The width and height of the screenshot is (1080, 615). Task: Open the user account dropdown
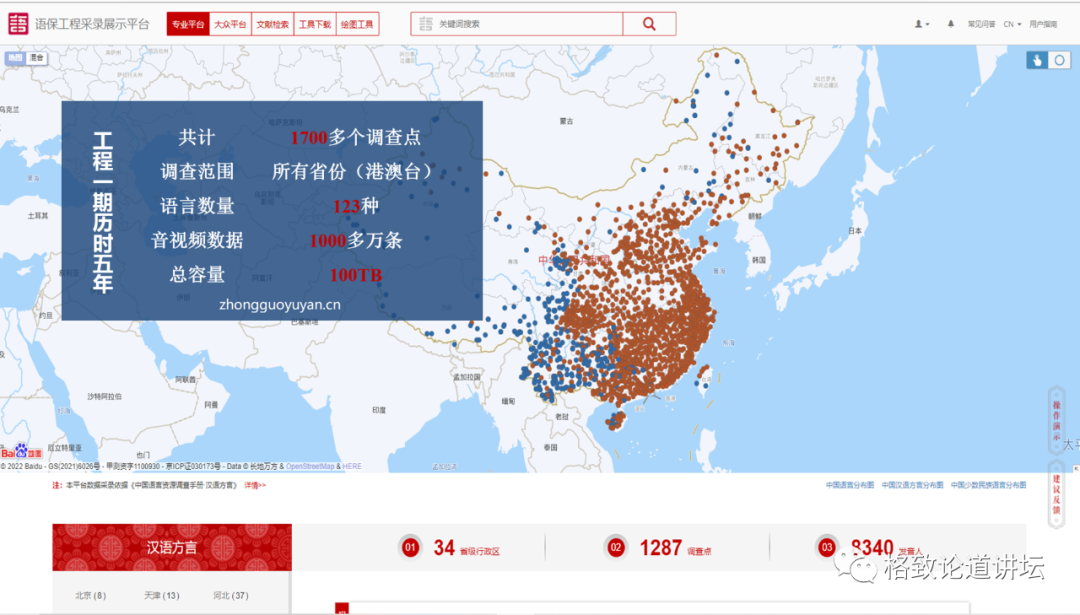click(922, 24)
